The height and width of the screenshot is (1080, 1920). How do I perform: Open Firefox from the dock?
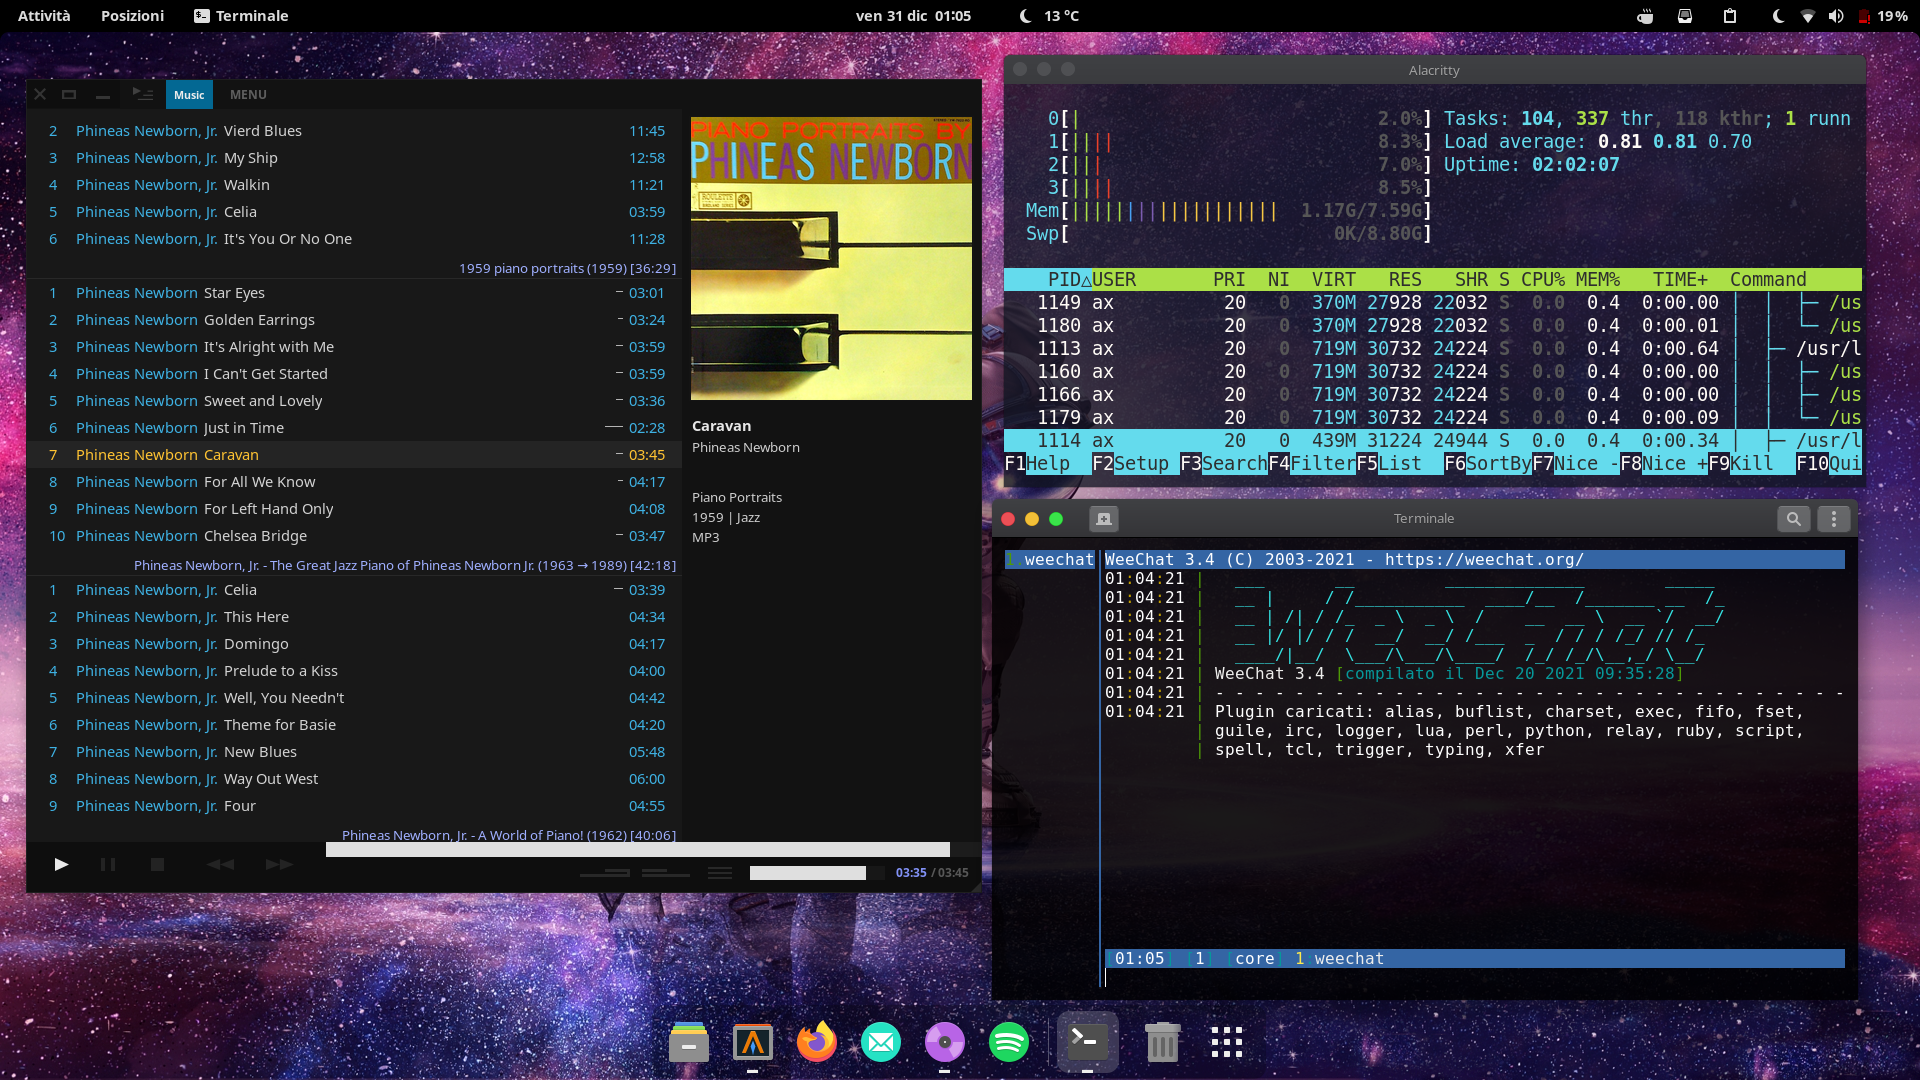817,1043
